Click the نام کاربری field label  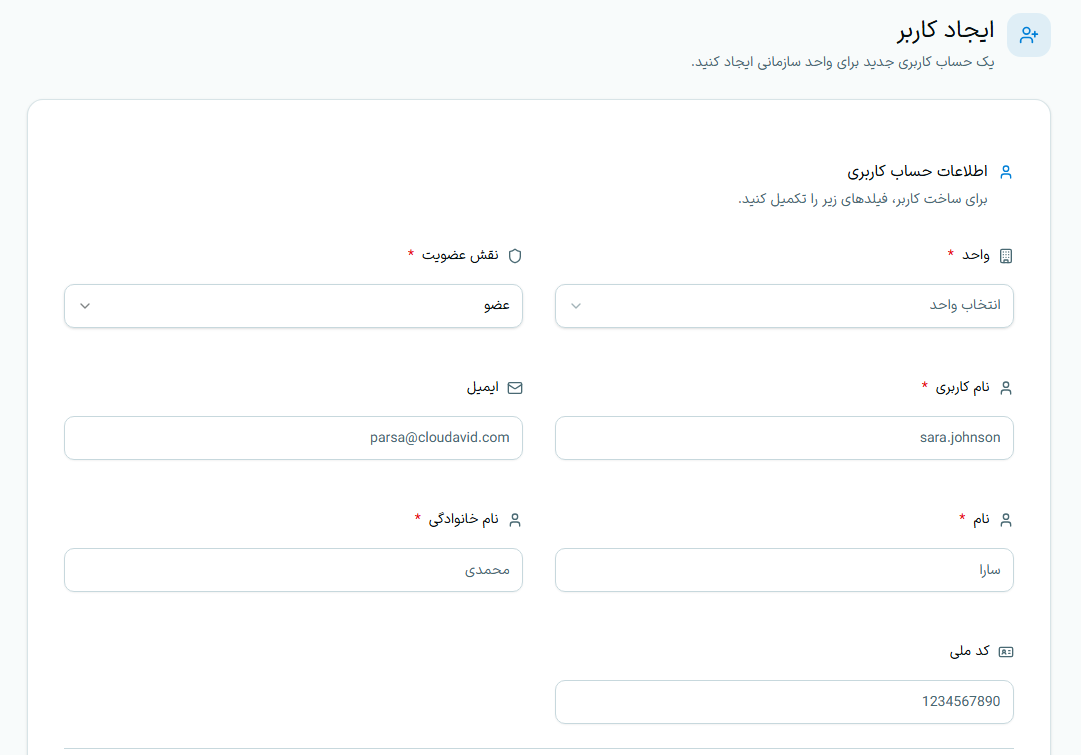962,387
